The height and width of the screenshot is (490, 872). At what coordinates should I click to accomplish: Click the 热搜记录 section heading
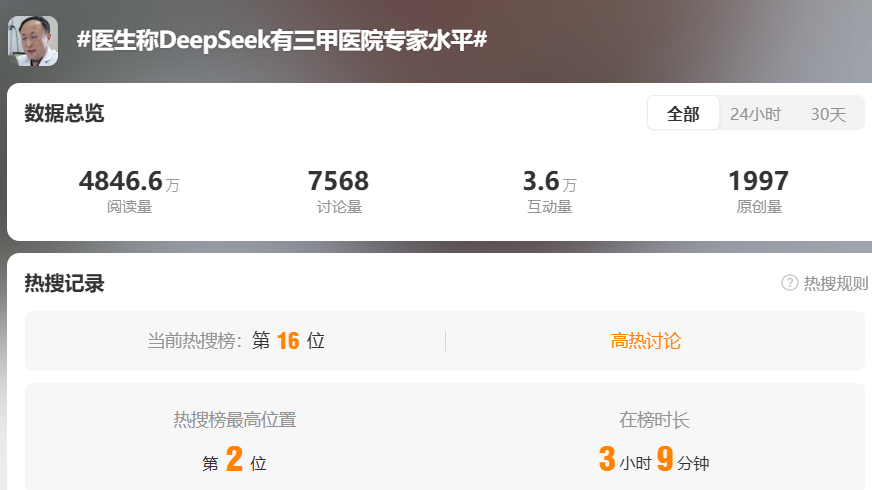[x=64, y=283]
